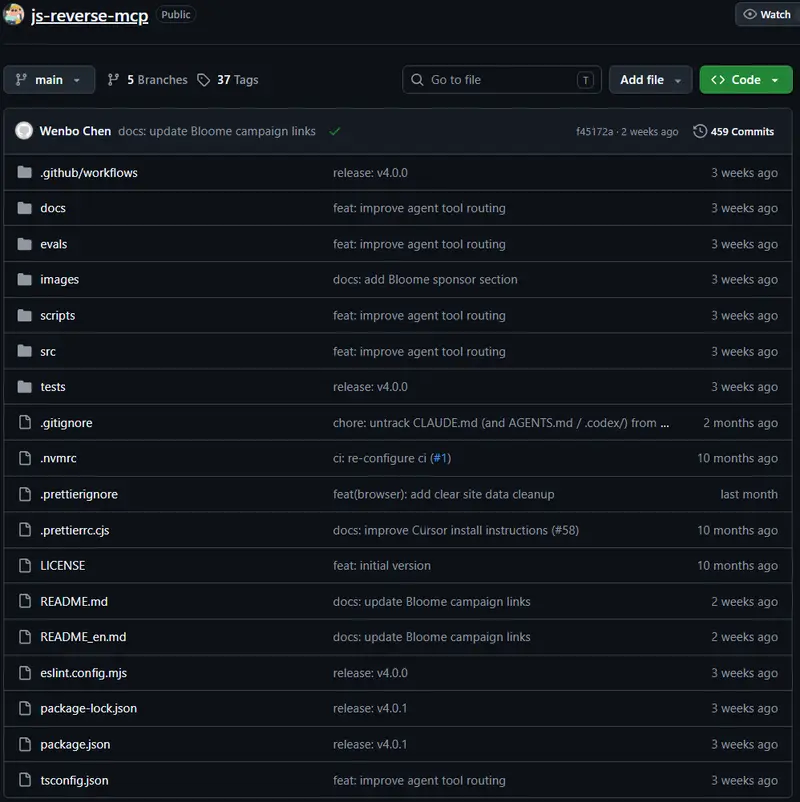Click the green commit status checkmark
Screen dimensions: 800x802
(x=335, y=131)
